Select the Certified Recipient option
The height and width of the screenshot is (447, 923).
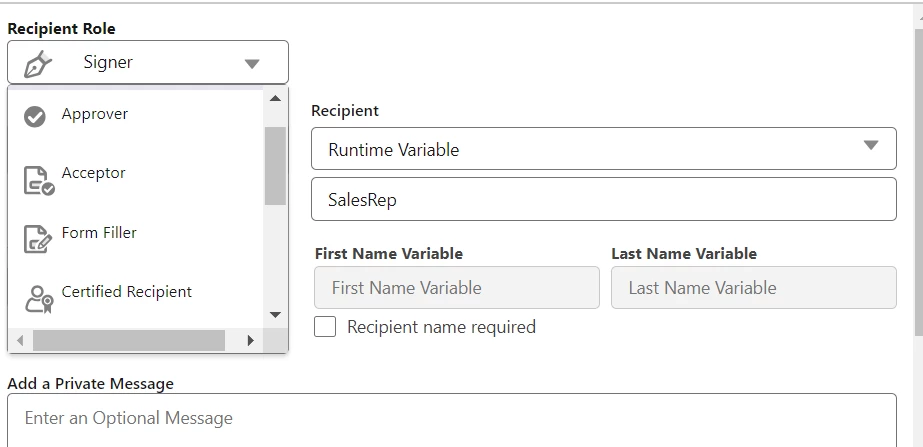127,292
